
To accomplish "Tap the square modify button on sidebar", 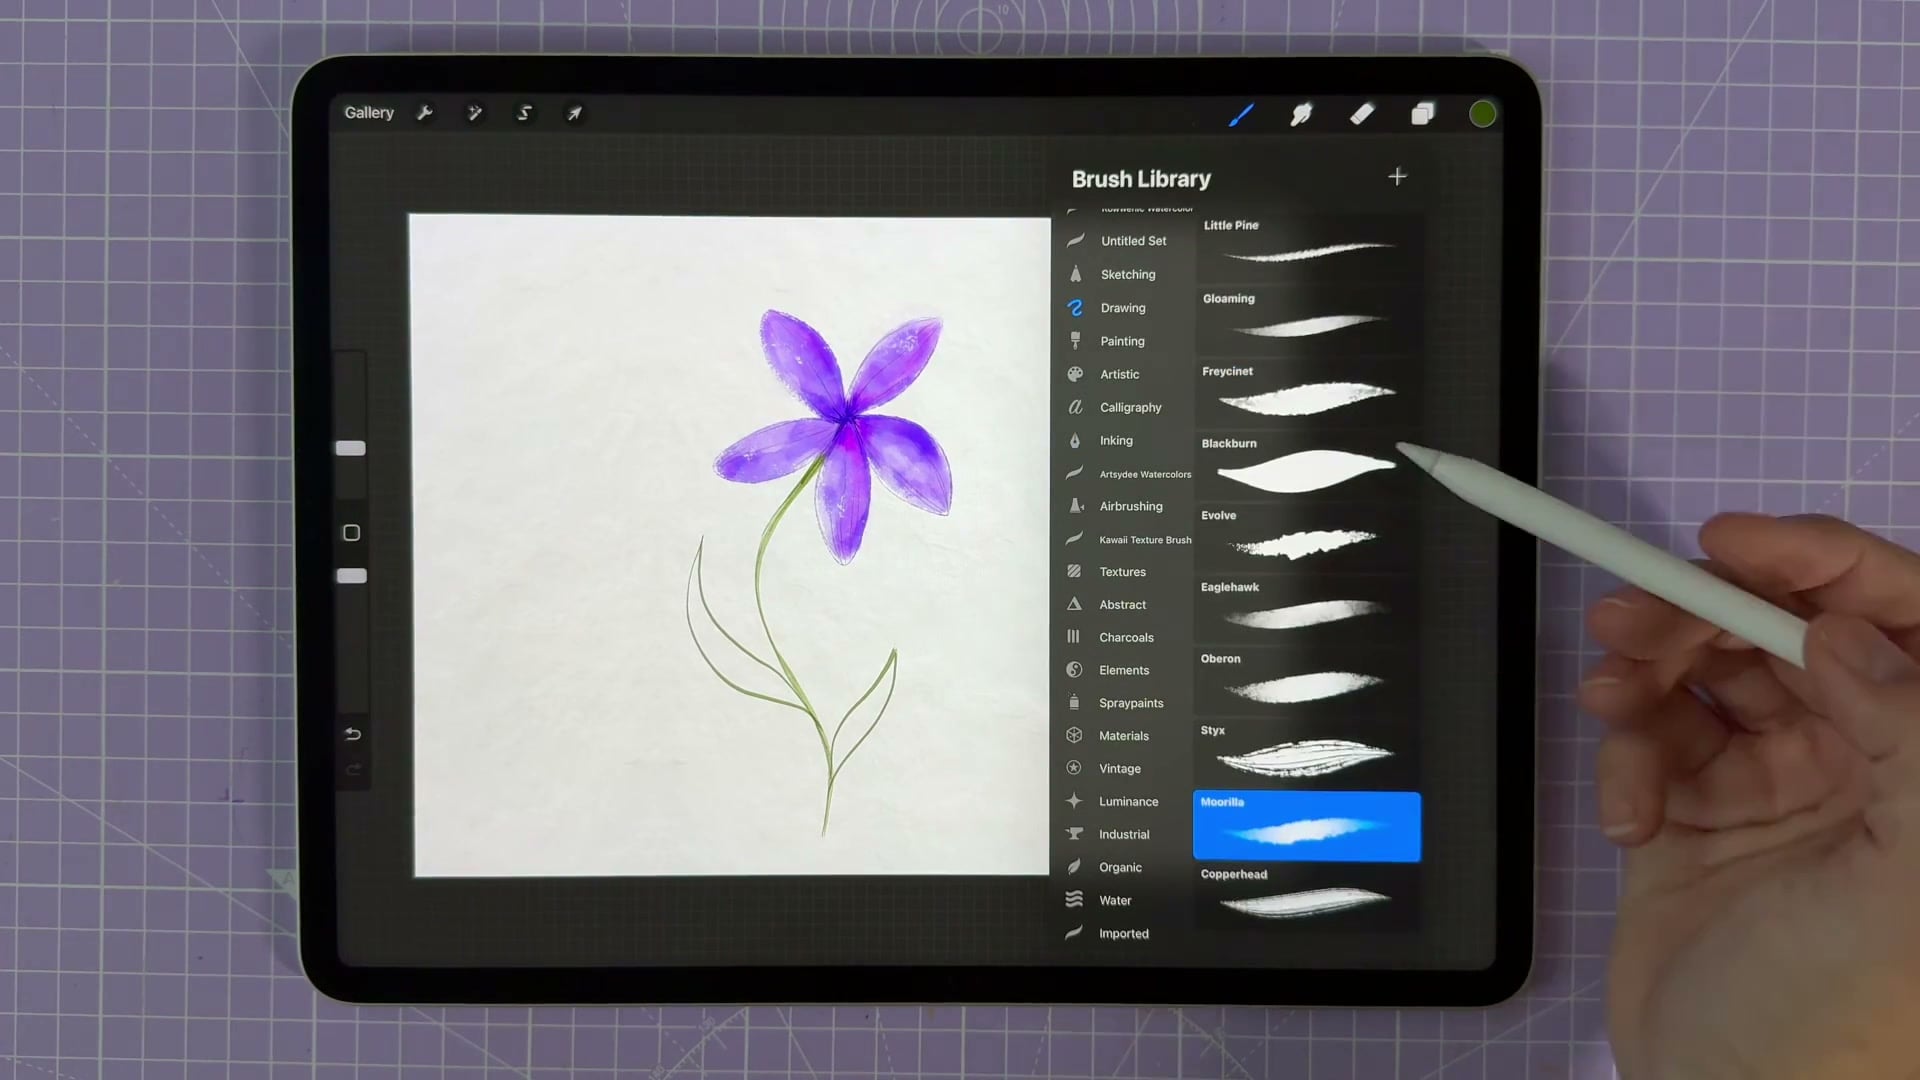I will pyautogui.click(x=351, y=533).
